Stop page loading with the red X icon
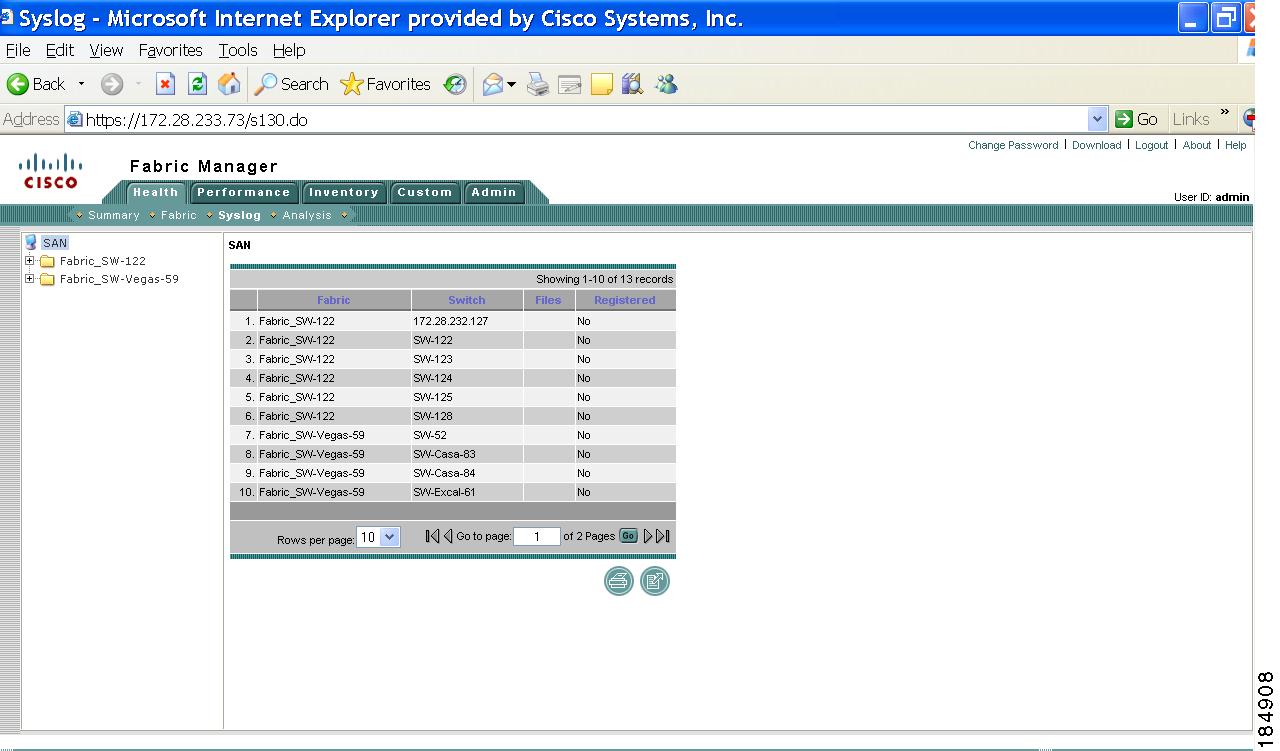The height and width of the screenshot is (751, 1280). pos(166,85)
